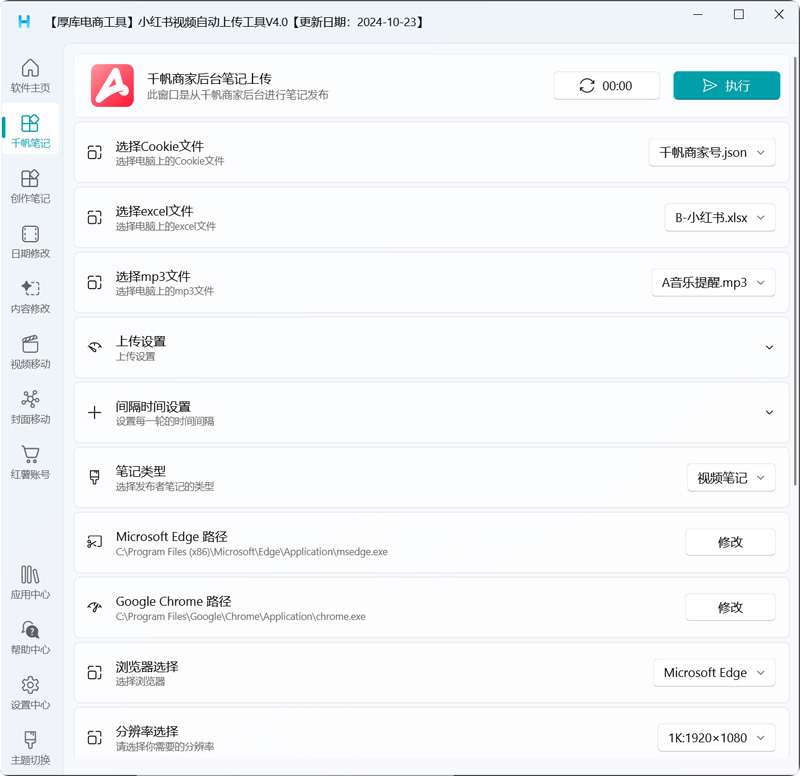Click the 00:00 timer refresh button
Viewport: 800px width, 776px height.
click(x=606, y=86)
